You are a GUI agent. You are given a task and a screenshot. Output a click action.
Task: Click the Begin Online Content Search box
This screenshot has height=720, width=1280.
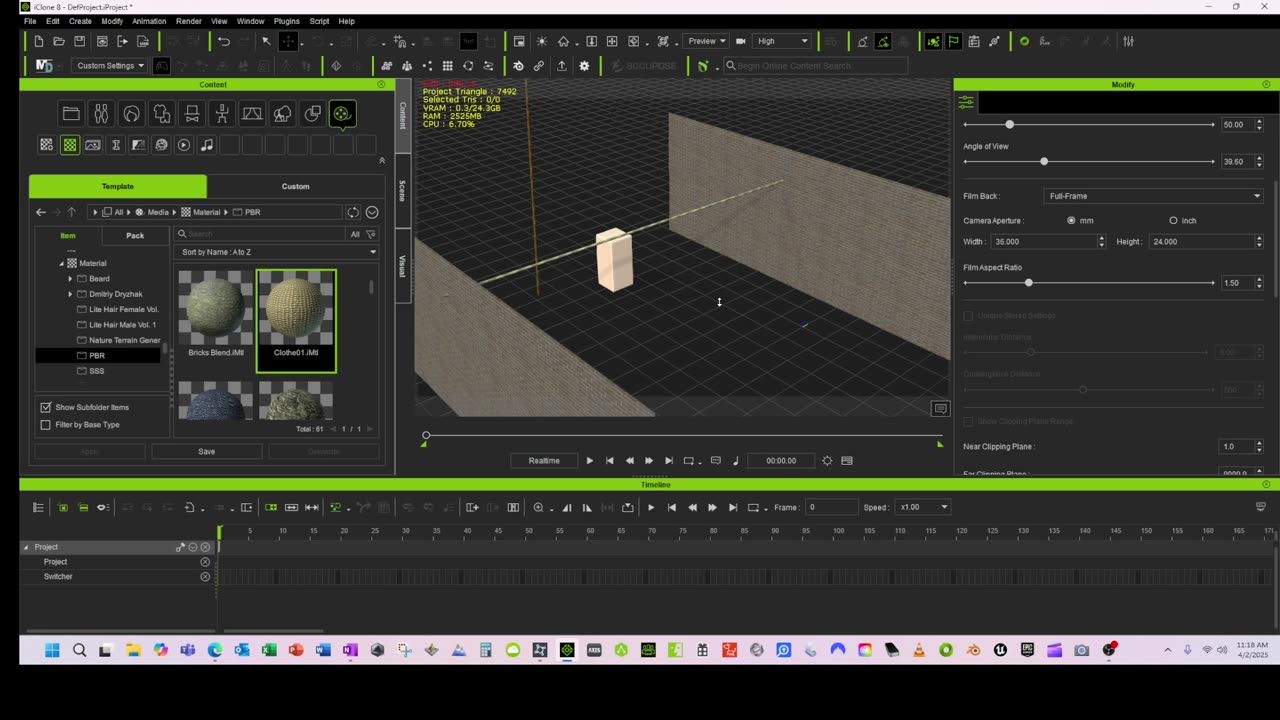point(815,66)
